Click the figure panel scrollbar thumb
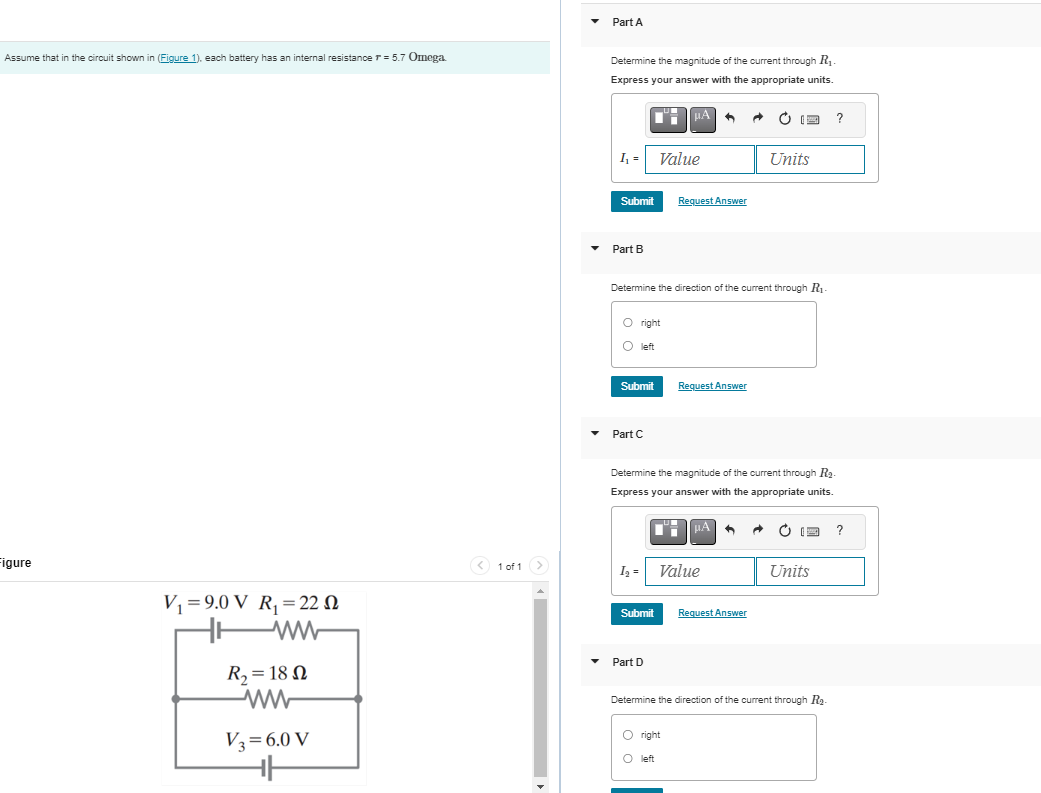 540,687
